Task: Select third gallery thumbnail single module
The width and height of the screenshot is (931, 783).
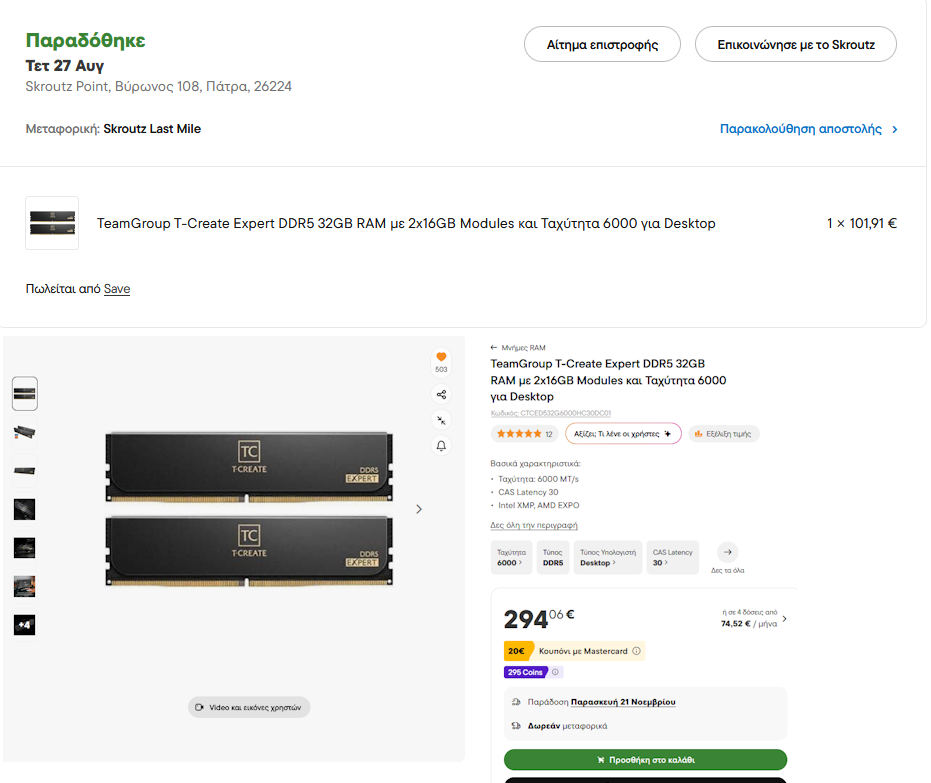Action: click(24, 471)
